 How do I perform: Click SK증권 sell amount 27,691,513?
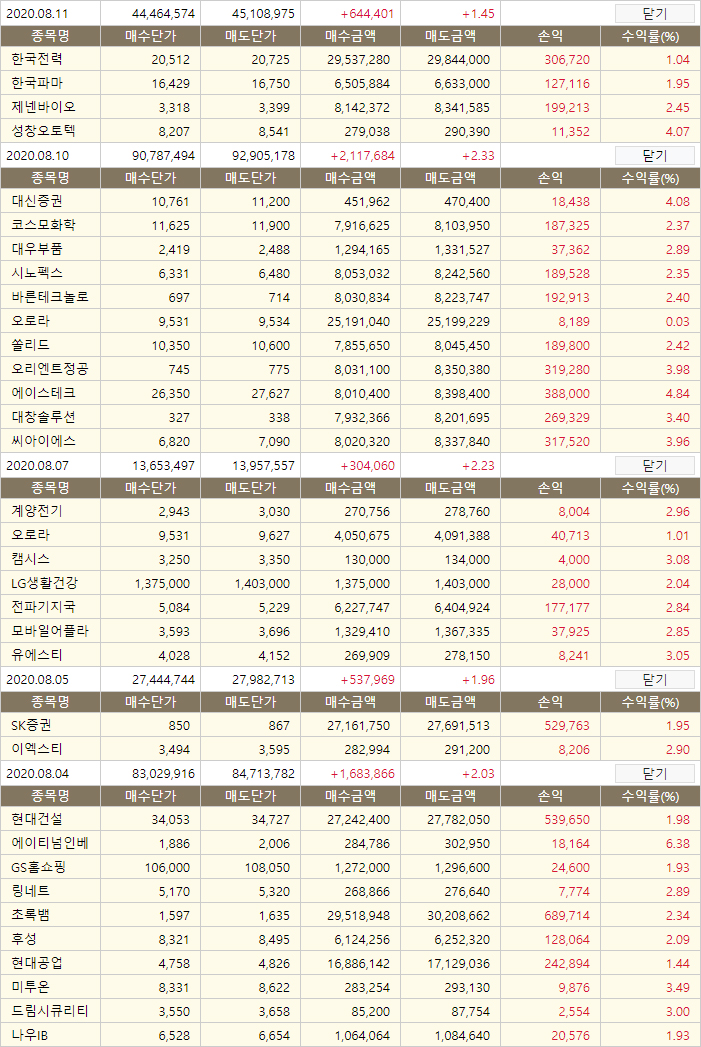[x=459, y=726]
